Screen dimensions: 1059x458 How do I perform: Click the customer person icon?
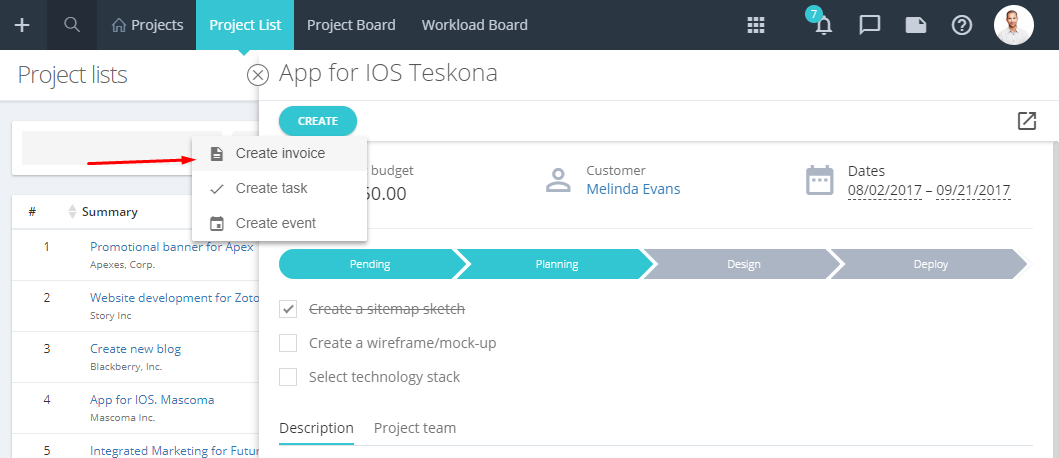(x=559, y=180)
